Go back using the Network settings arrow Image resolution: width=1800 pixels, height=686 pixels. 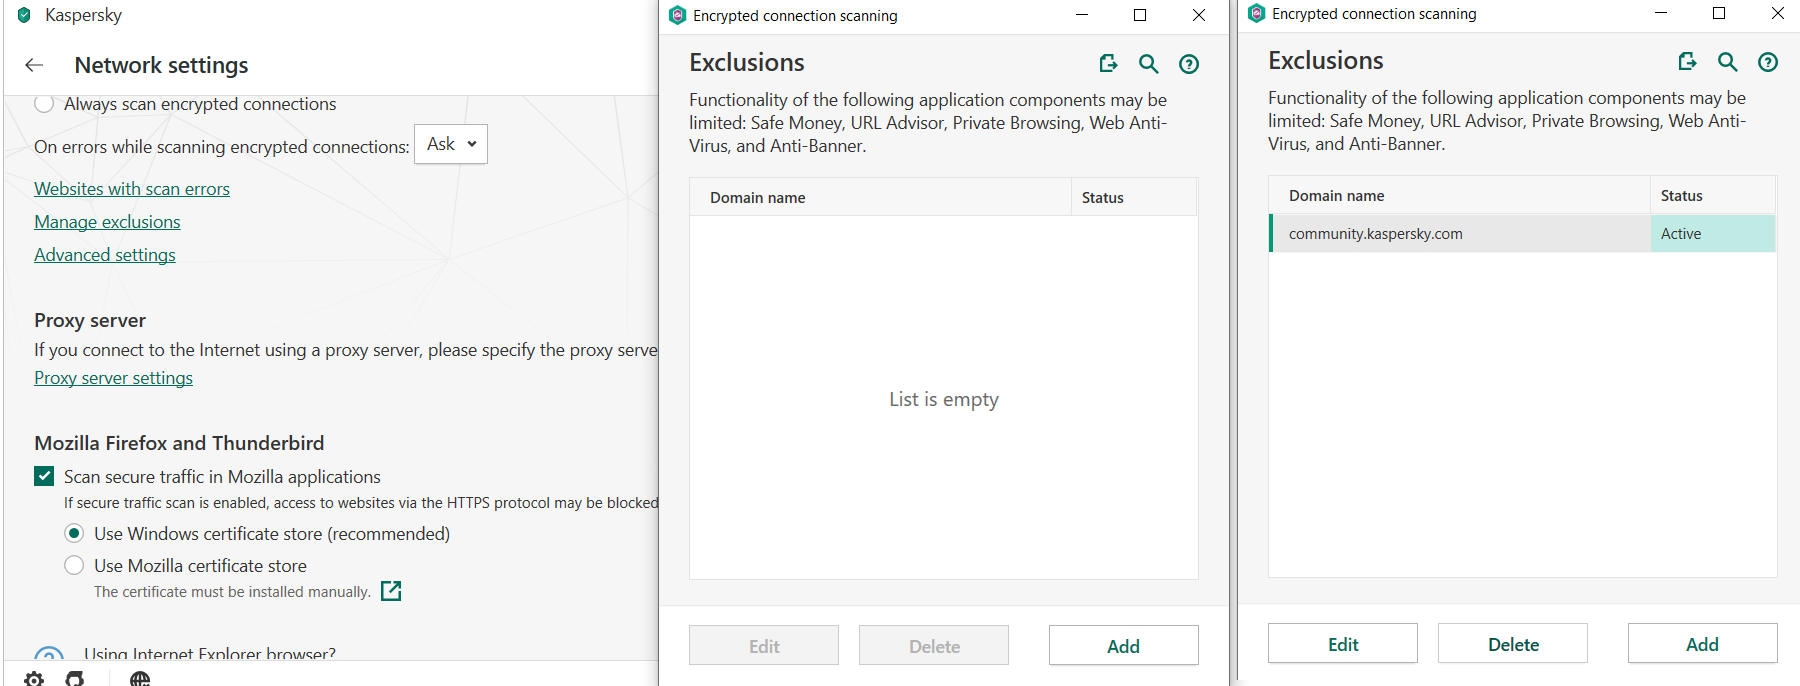pyautogui.click(x=34, y=65)
